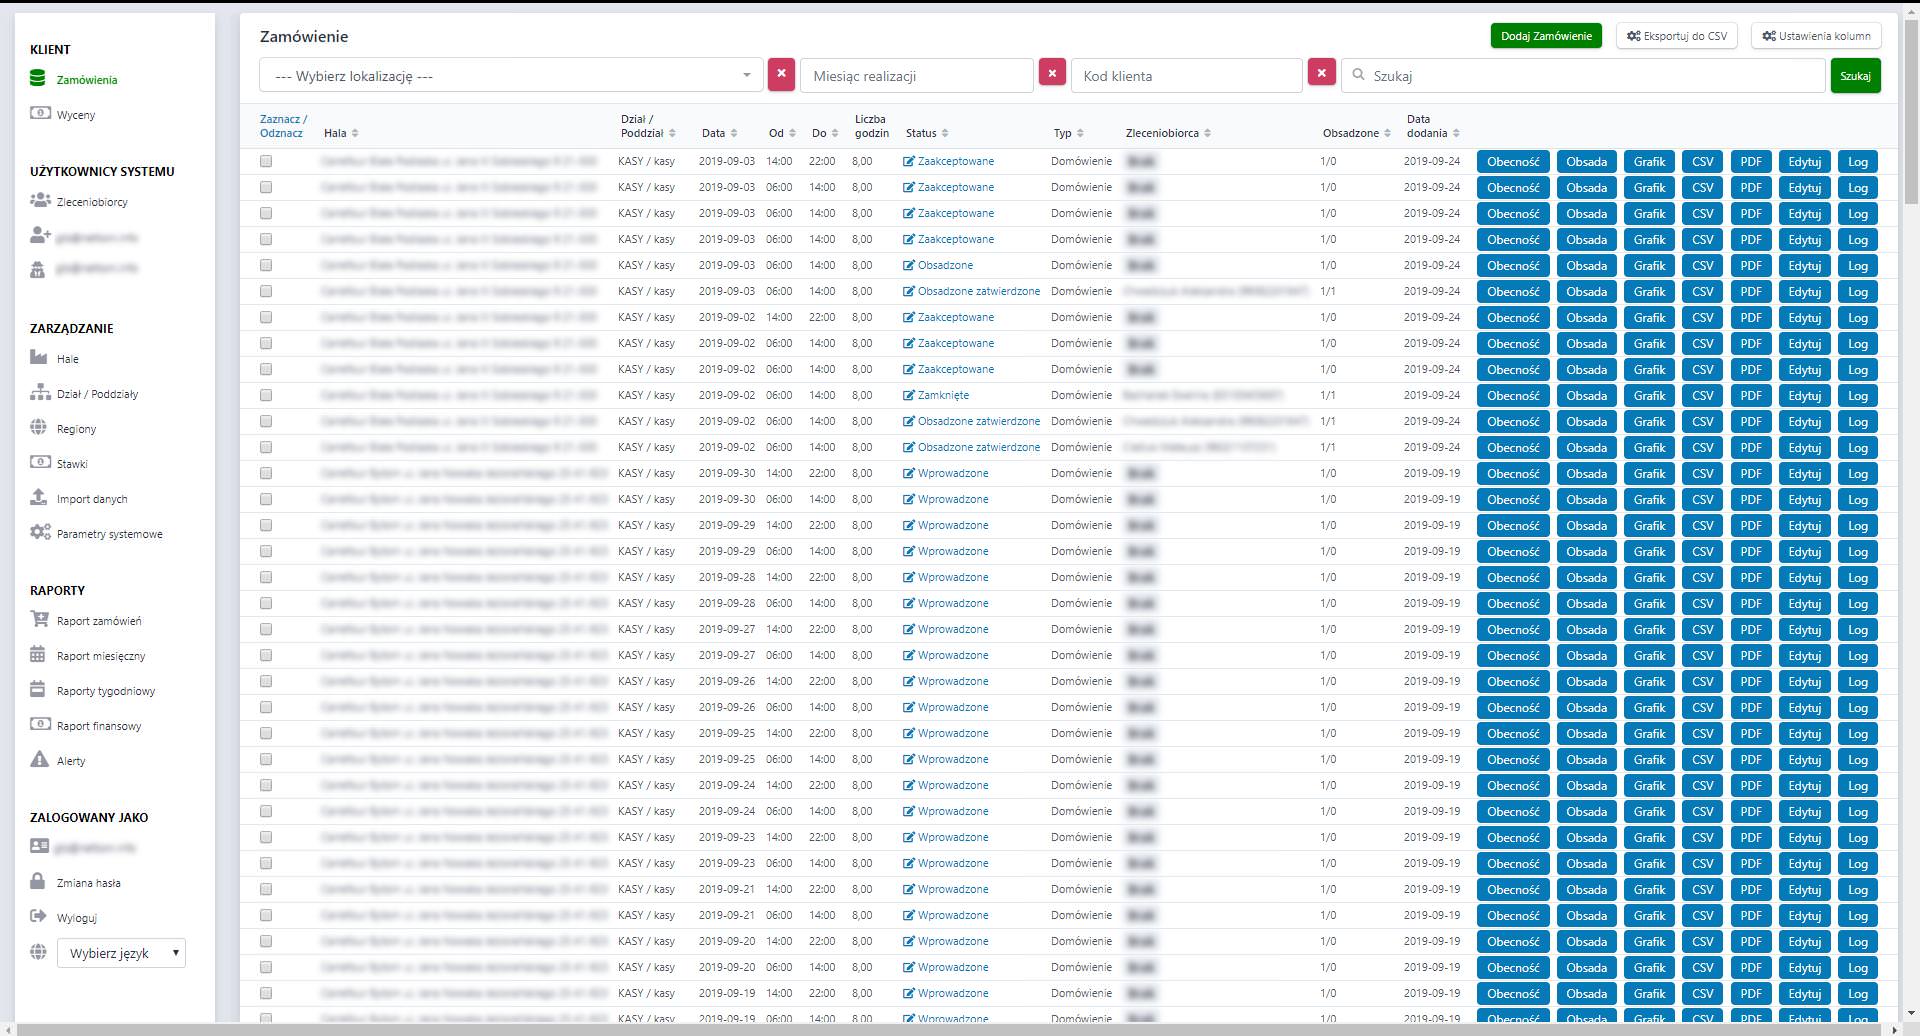Click the green Dodaj Zamówienie button

pyautogui.click(x=1545, y=36)
